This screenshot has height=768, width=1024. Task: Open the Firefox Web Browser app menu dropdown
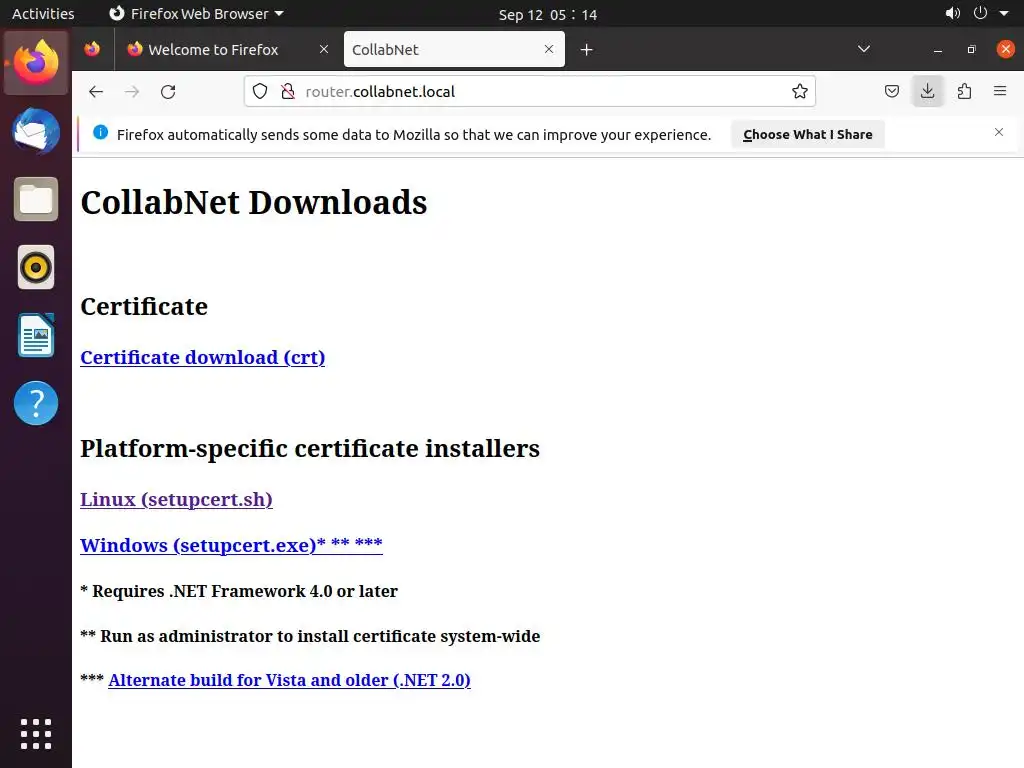coord(196,14)
